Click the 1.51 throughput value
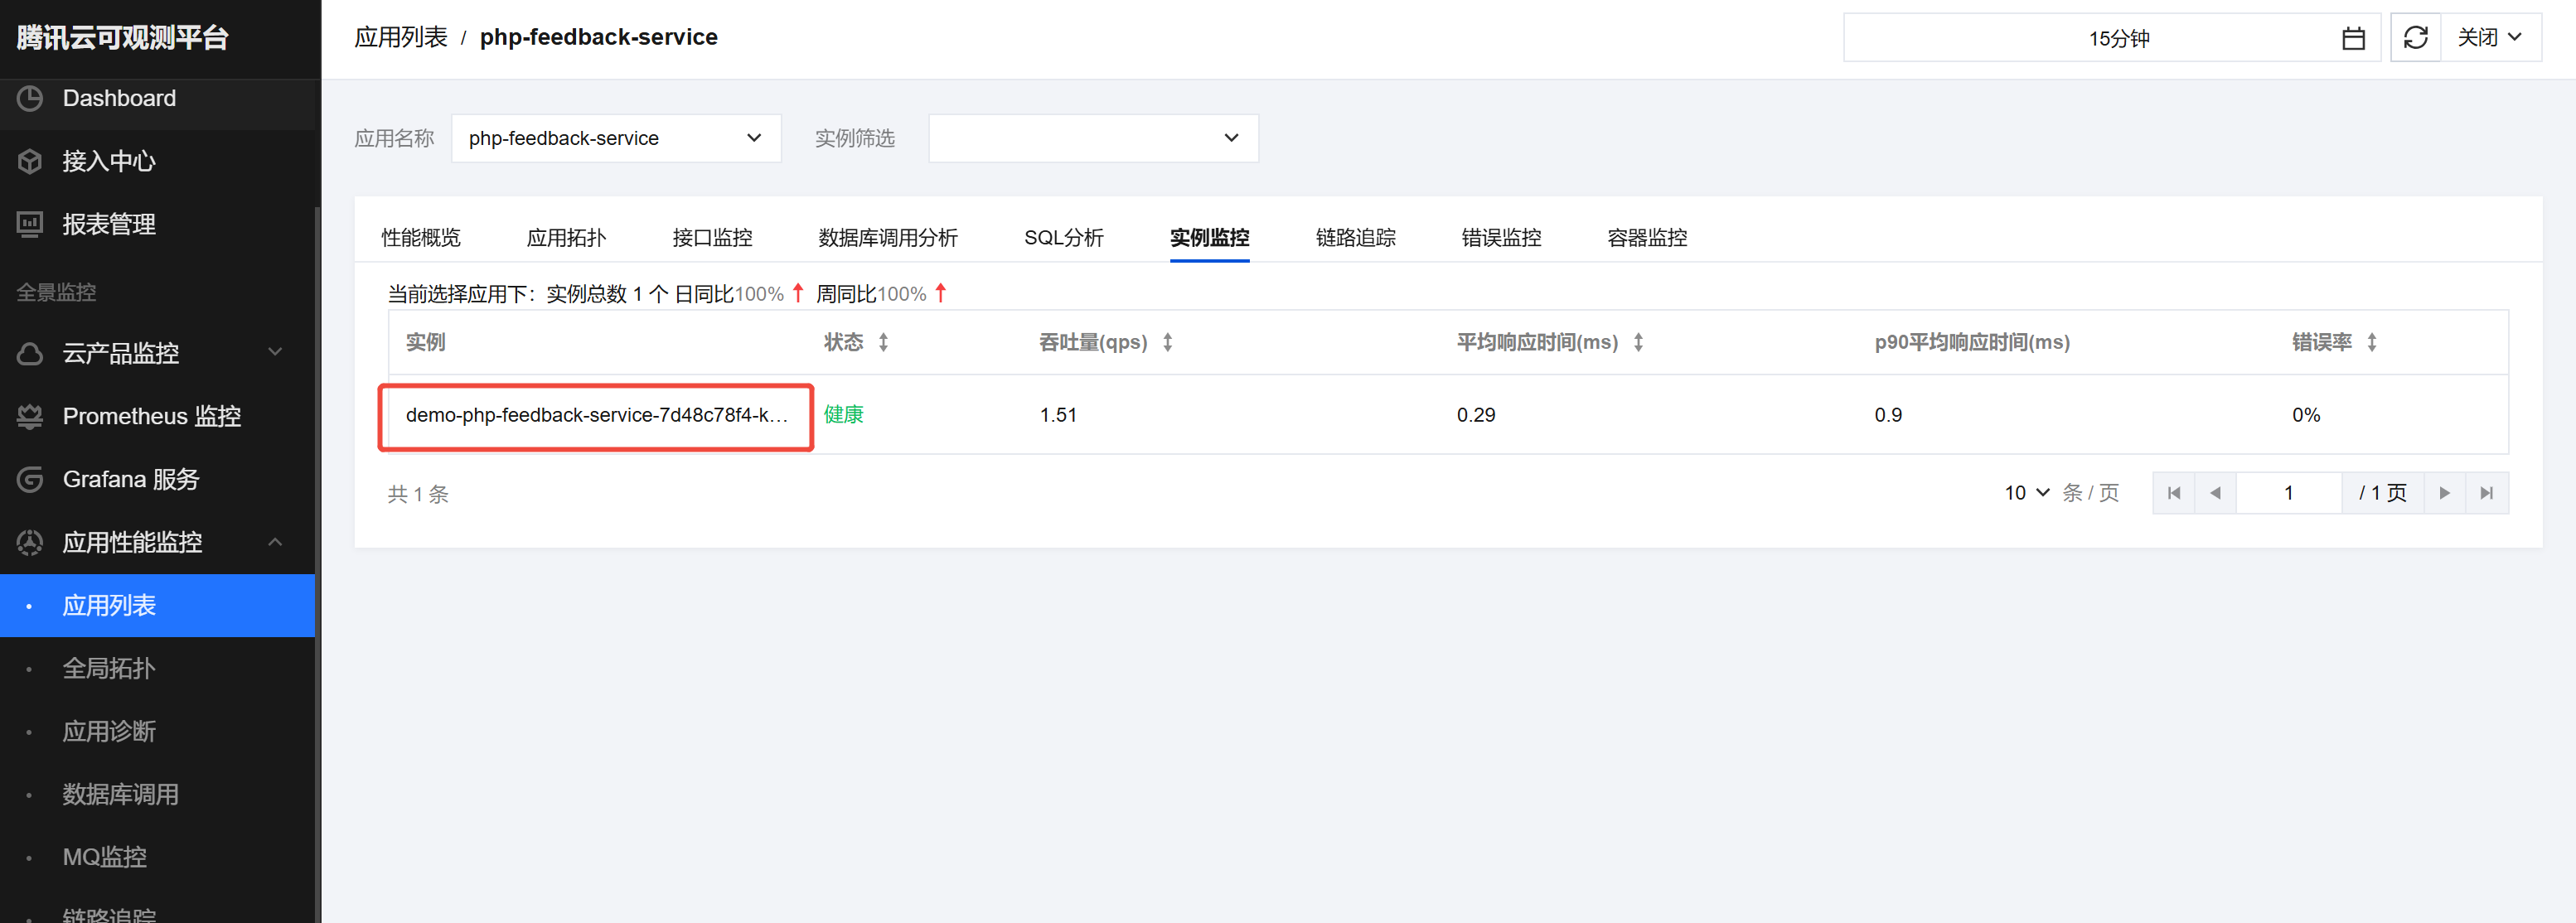Viewport: 2576px width, 923px height. [1058, 415]
